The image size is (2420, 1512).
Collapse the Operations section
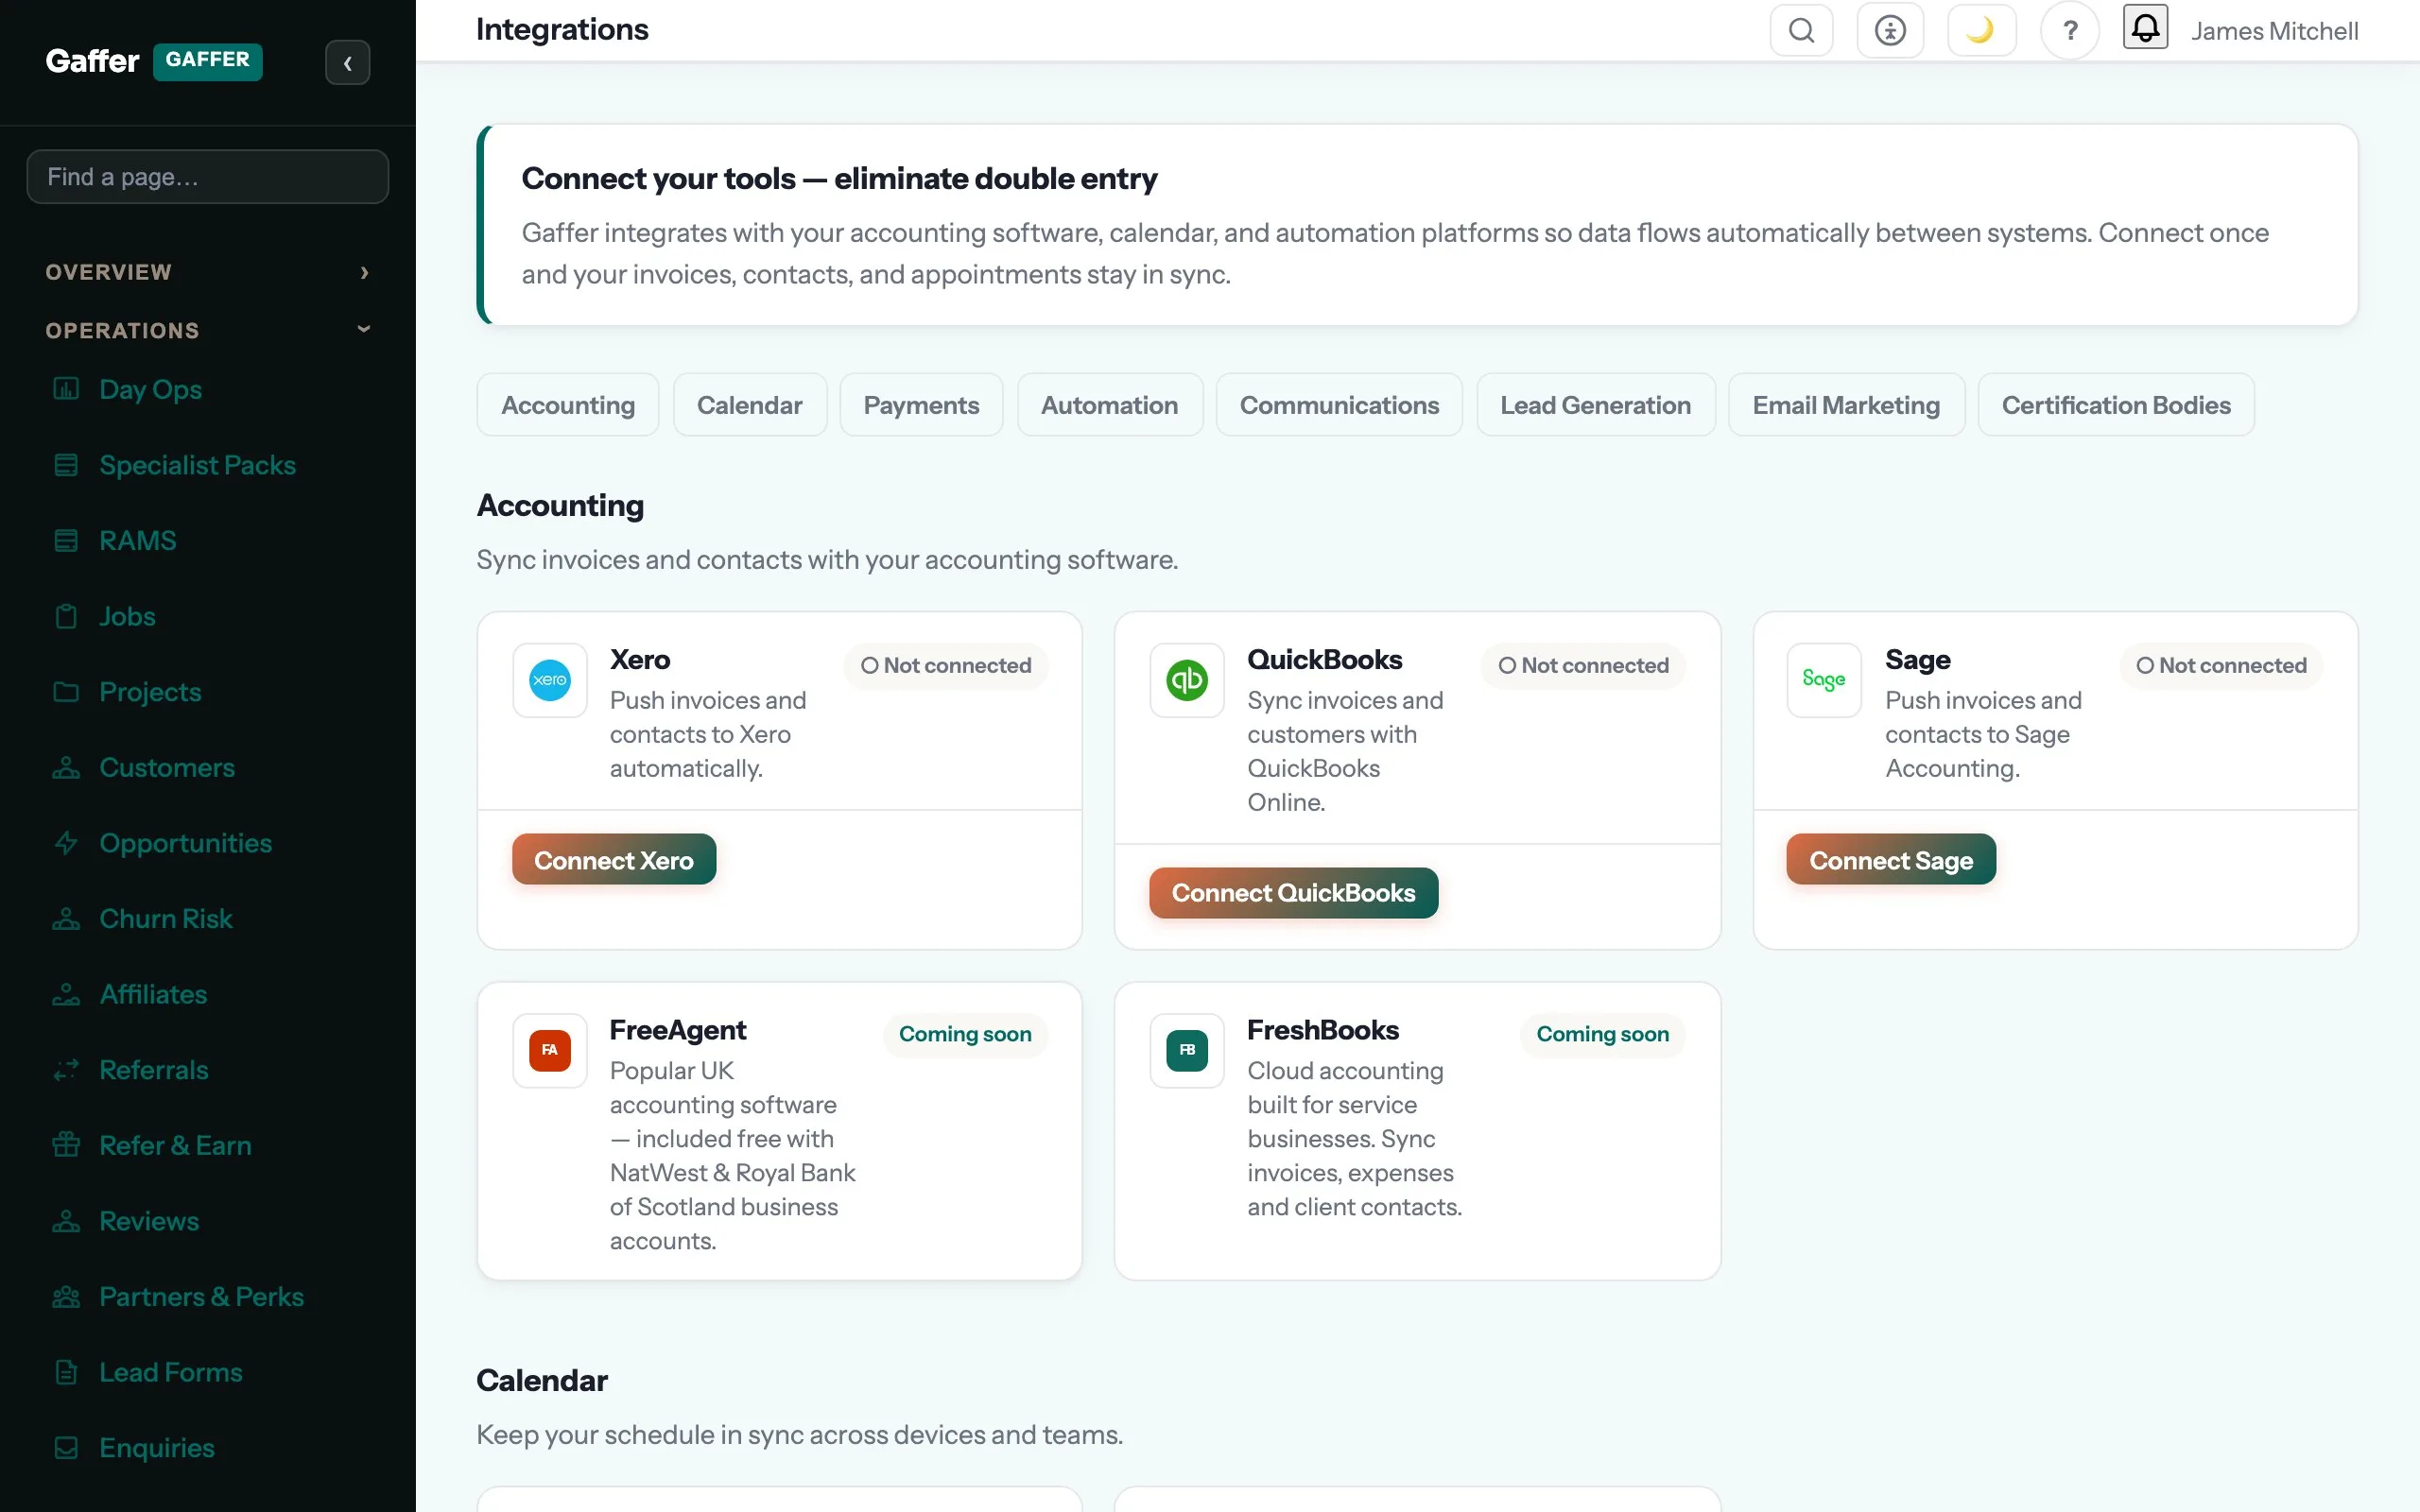208,330
